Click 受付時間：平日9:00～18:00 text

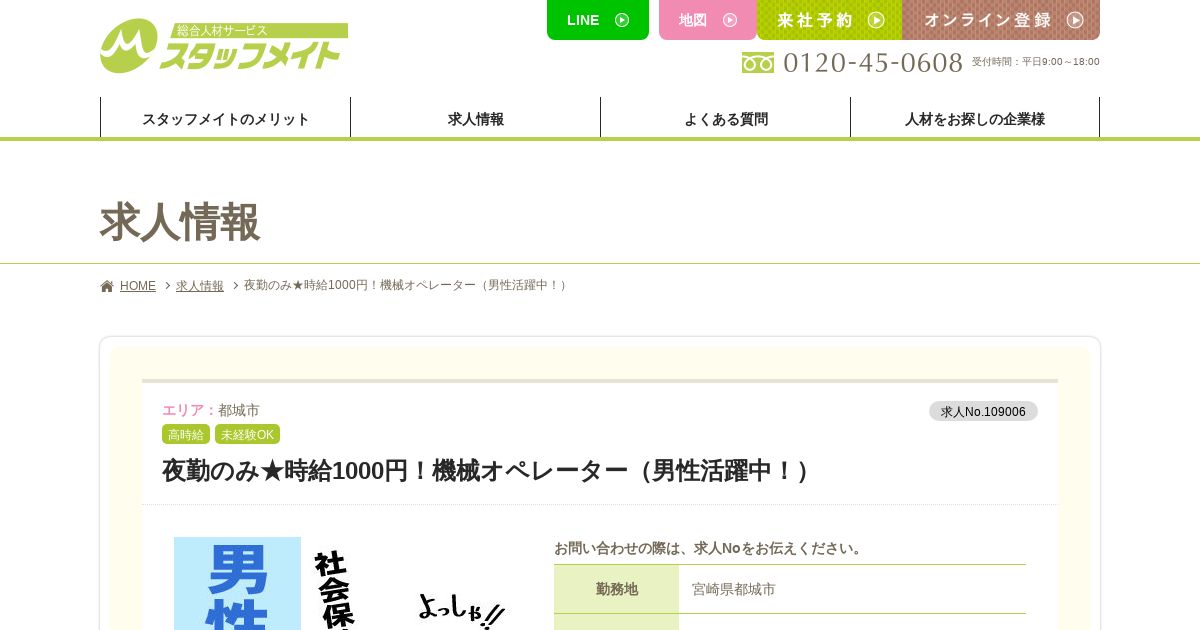point(1035,62)
